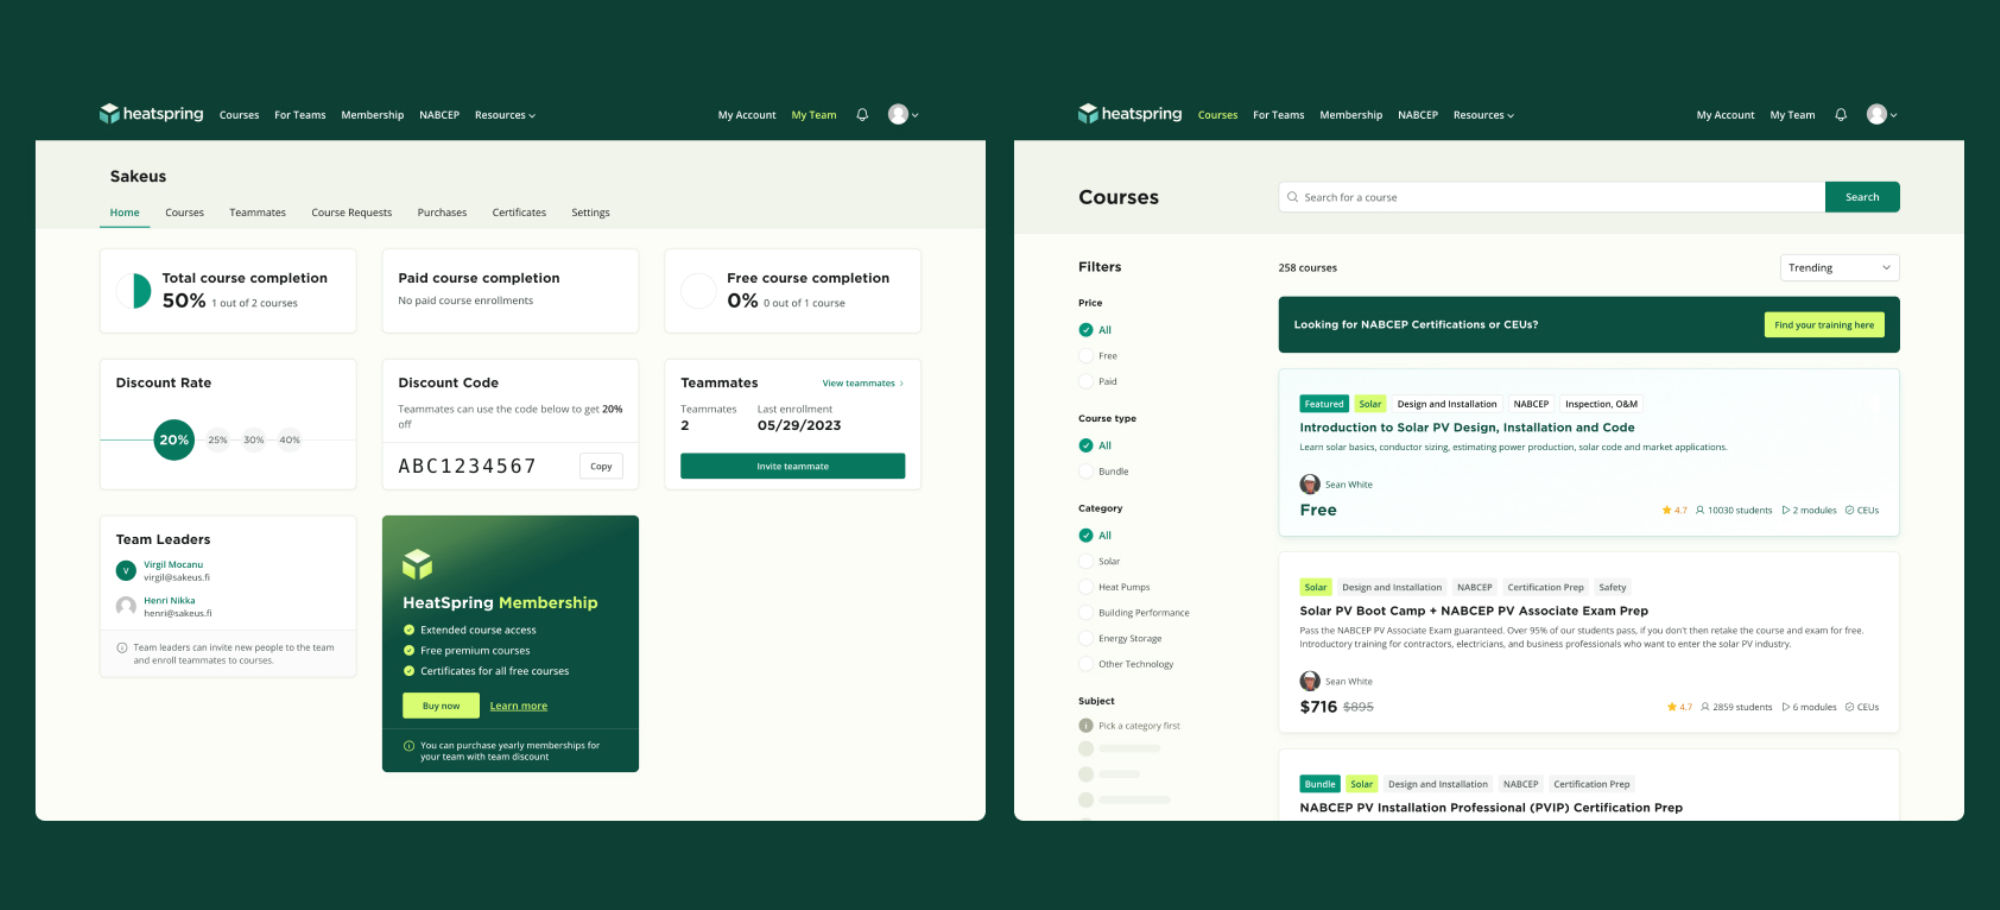Click students icon showing 10030 students
Viewport: 2000px width, 910px height.
tap(1700, 510)
